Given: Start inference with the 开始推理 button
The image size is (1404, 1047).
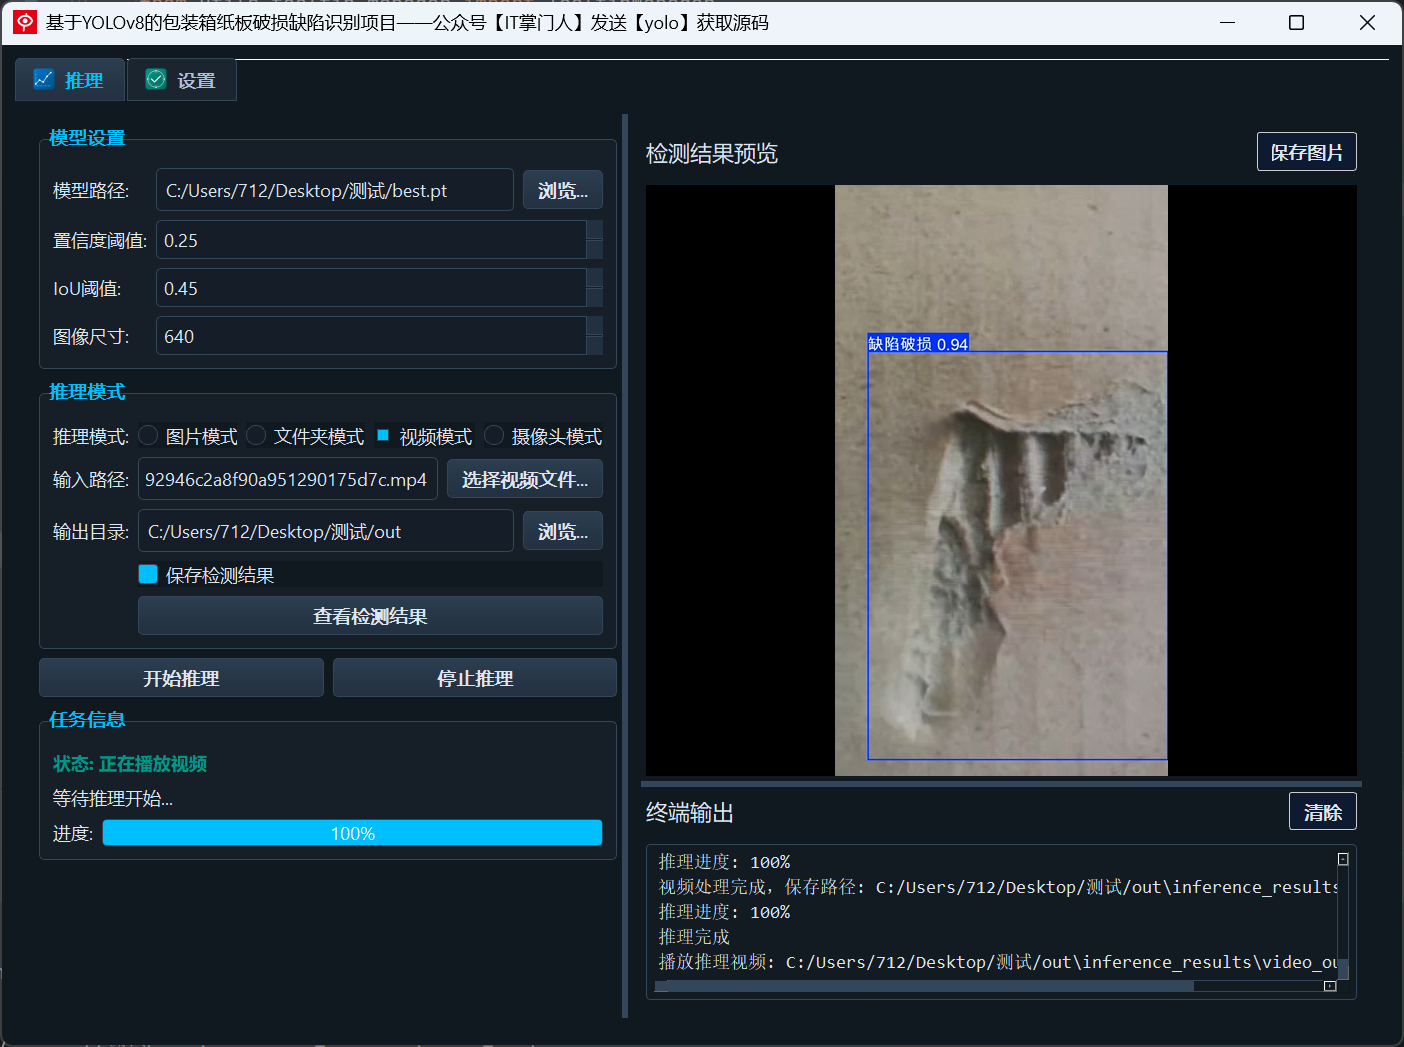Looking at the screenshot, I should (181, 677).
